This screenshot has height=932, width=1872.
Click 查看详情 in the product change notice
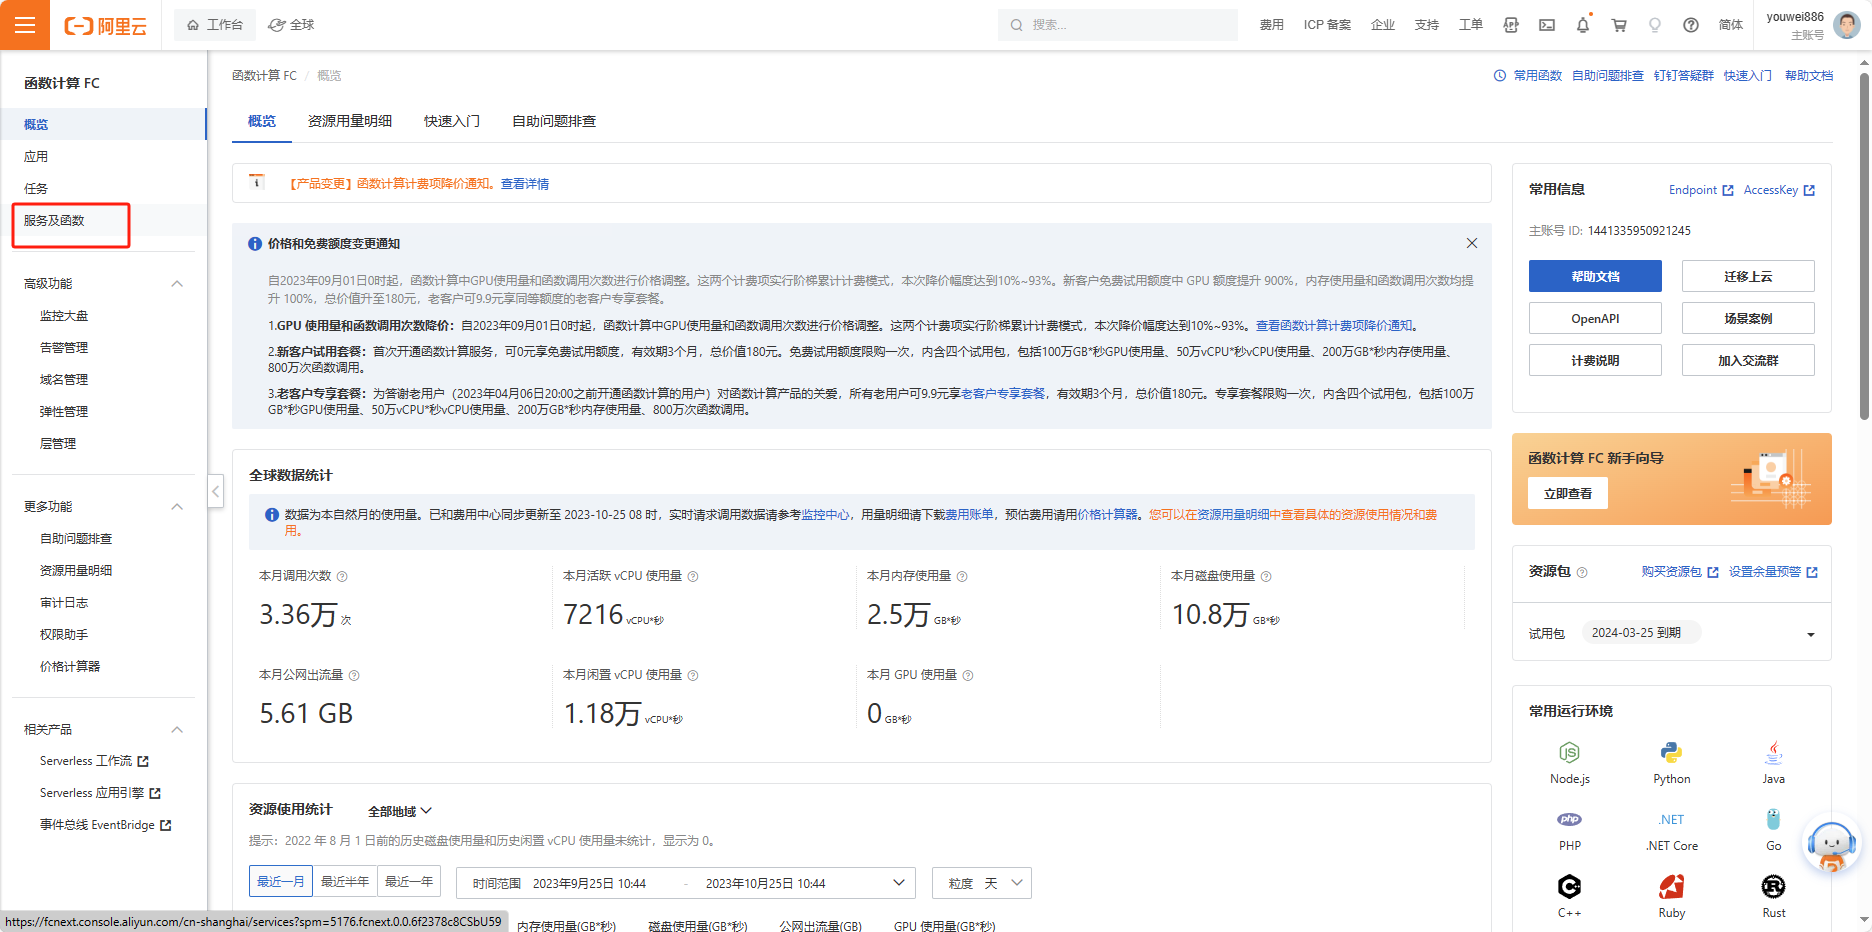(x=525, y=184)
